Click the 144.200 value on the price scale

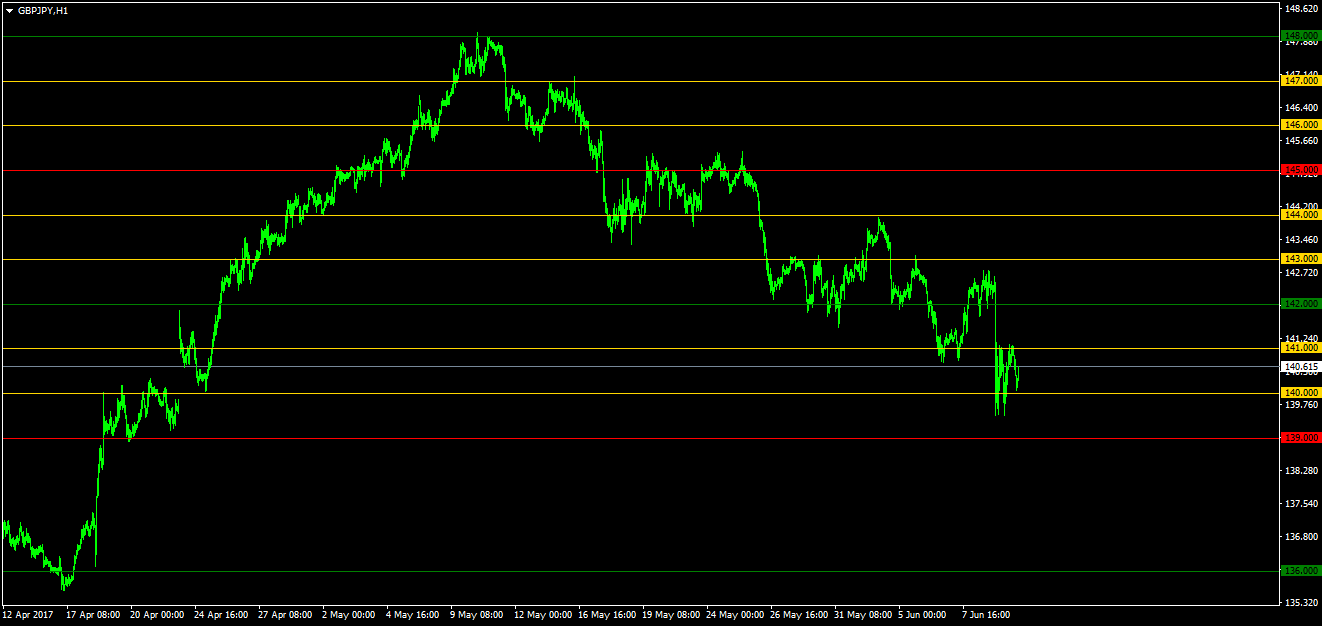click(1301, 206)
